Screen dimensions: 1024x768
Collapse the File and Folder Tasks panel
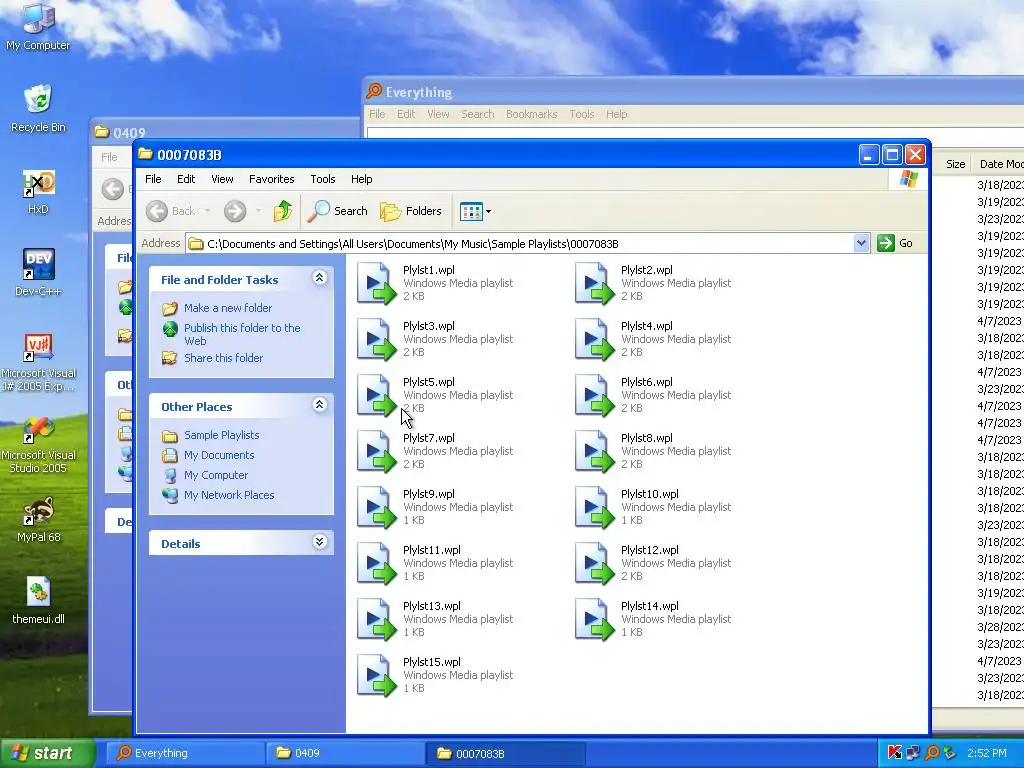pyautogui.click(x=319, y=278)
